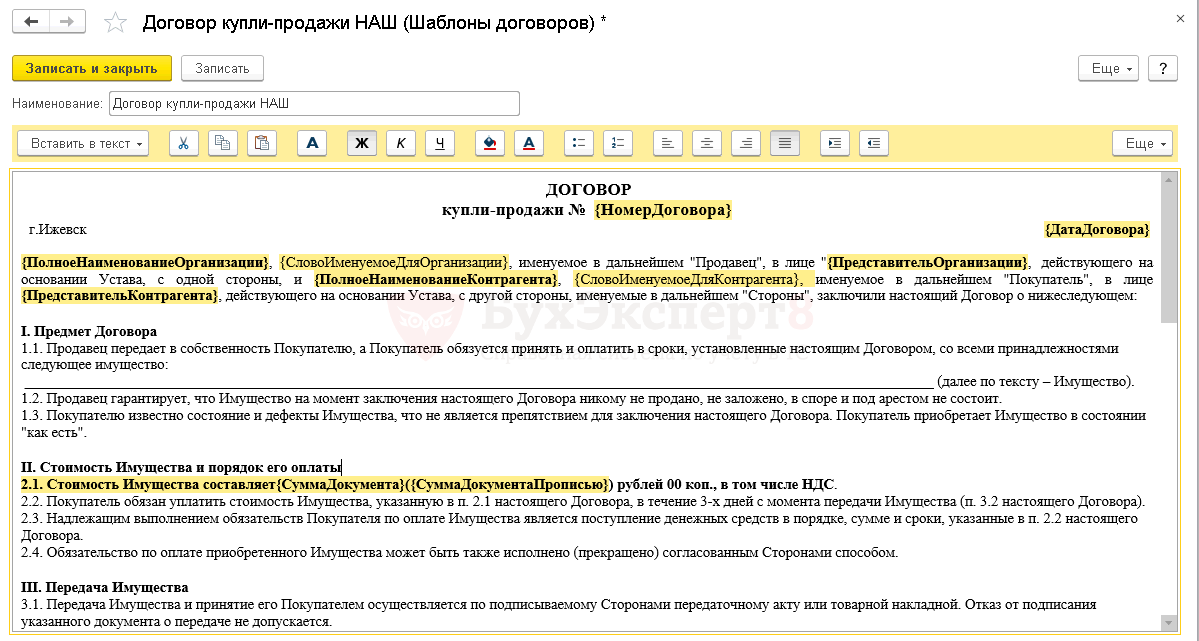The image size is (1199, 641).
Task: Click the 'Наименование' input field
Action: (x=314, y=103)
